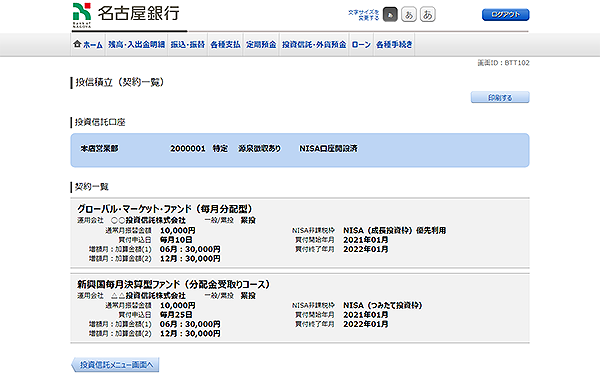Select the small font size button
Screen dimensions: 600x391
click(390, 15)
